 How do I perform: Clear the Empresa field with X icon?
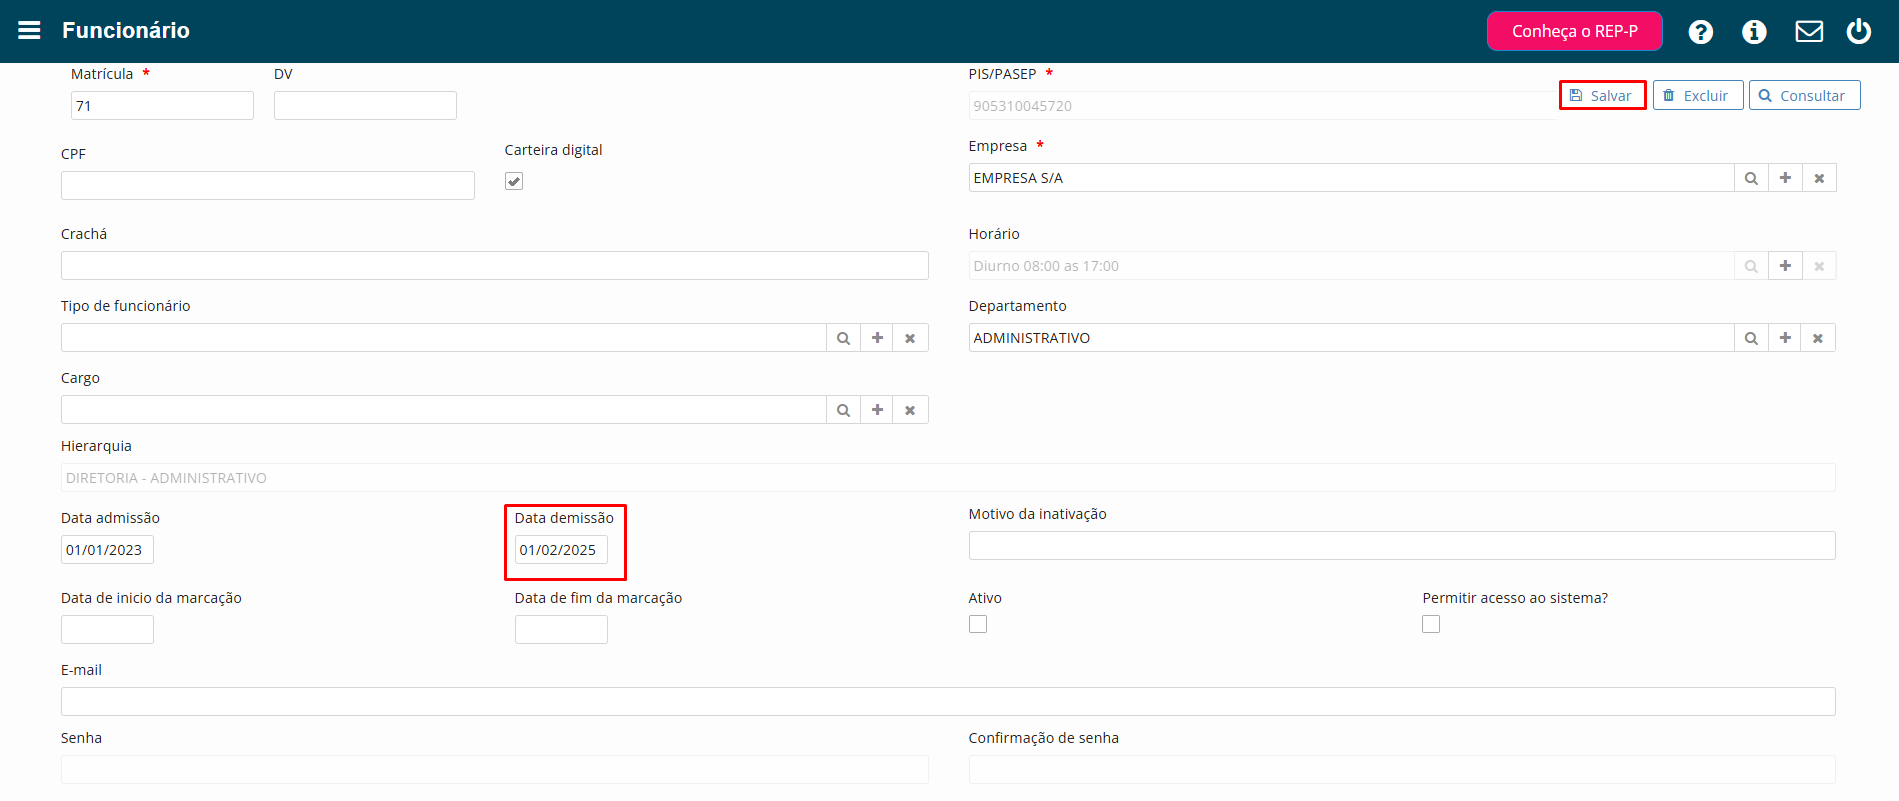click(x=1819, y=178)
